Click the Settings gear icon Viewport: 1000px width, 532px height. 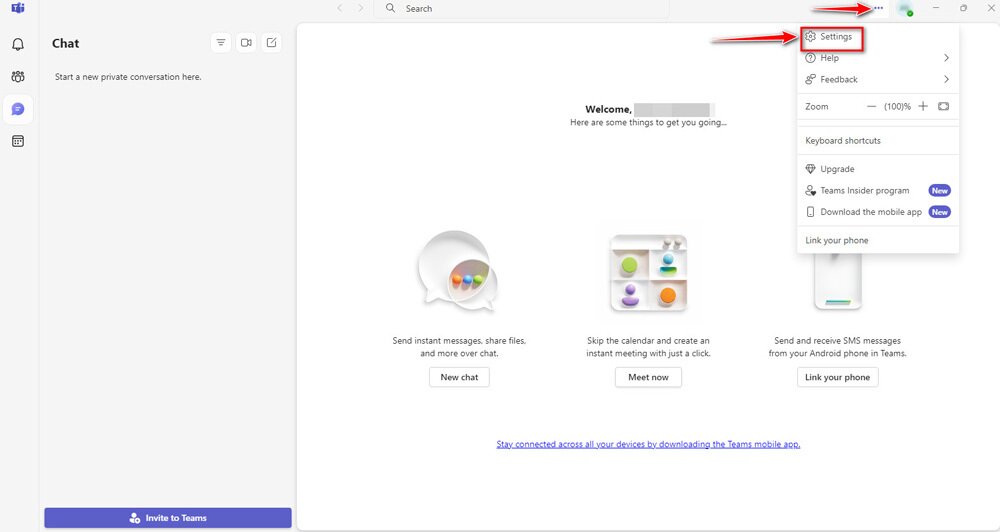811,36
